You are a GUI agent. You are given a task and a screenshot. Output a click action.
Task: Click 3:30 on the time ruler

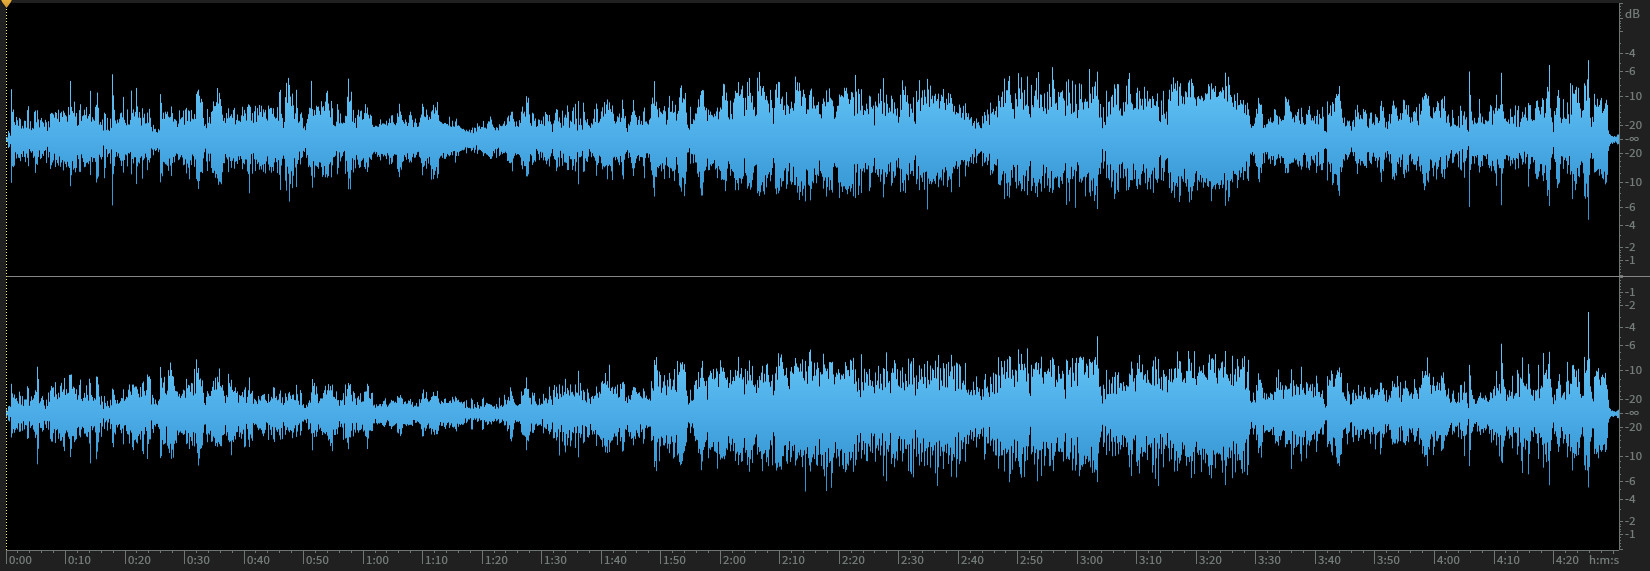[x=1269, y=560]
